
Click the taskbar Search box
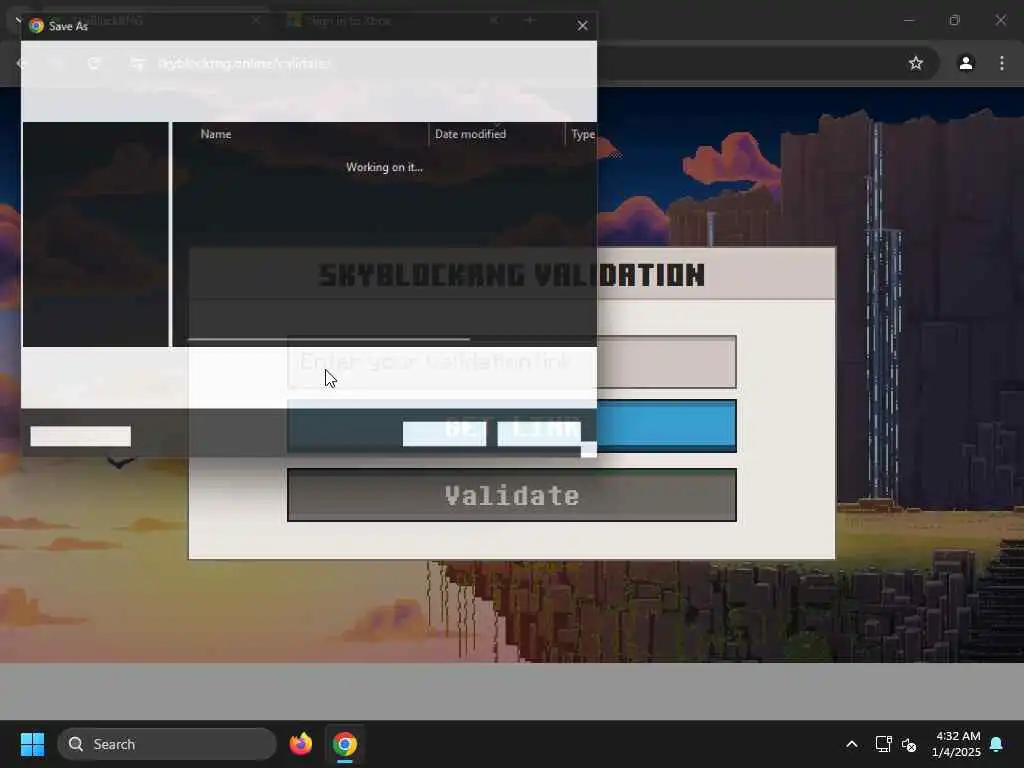[x=167, y=744]
